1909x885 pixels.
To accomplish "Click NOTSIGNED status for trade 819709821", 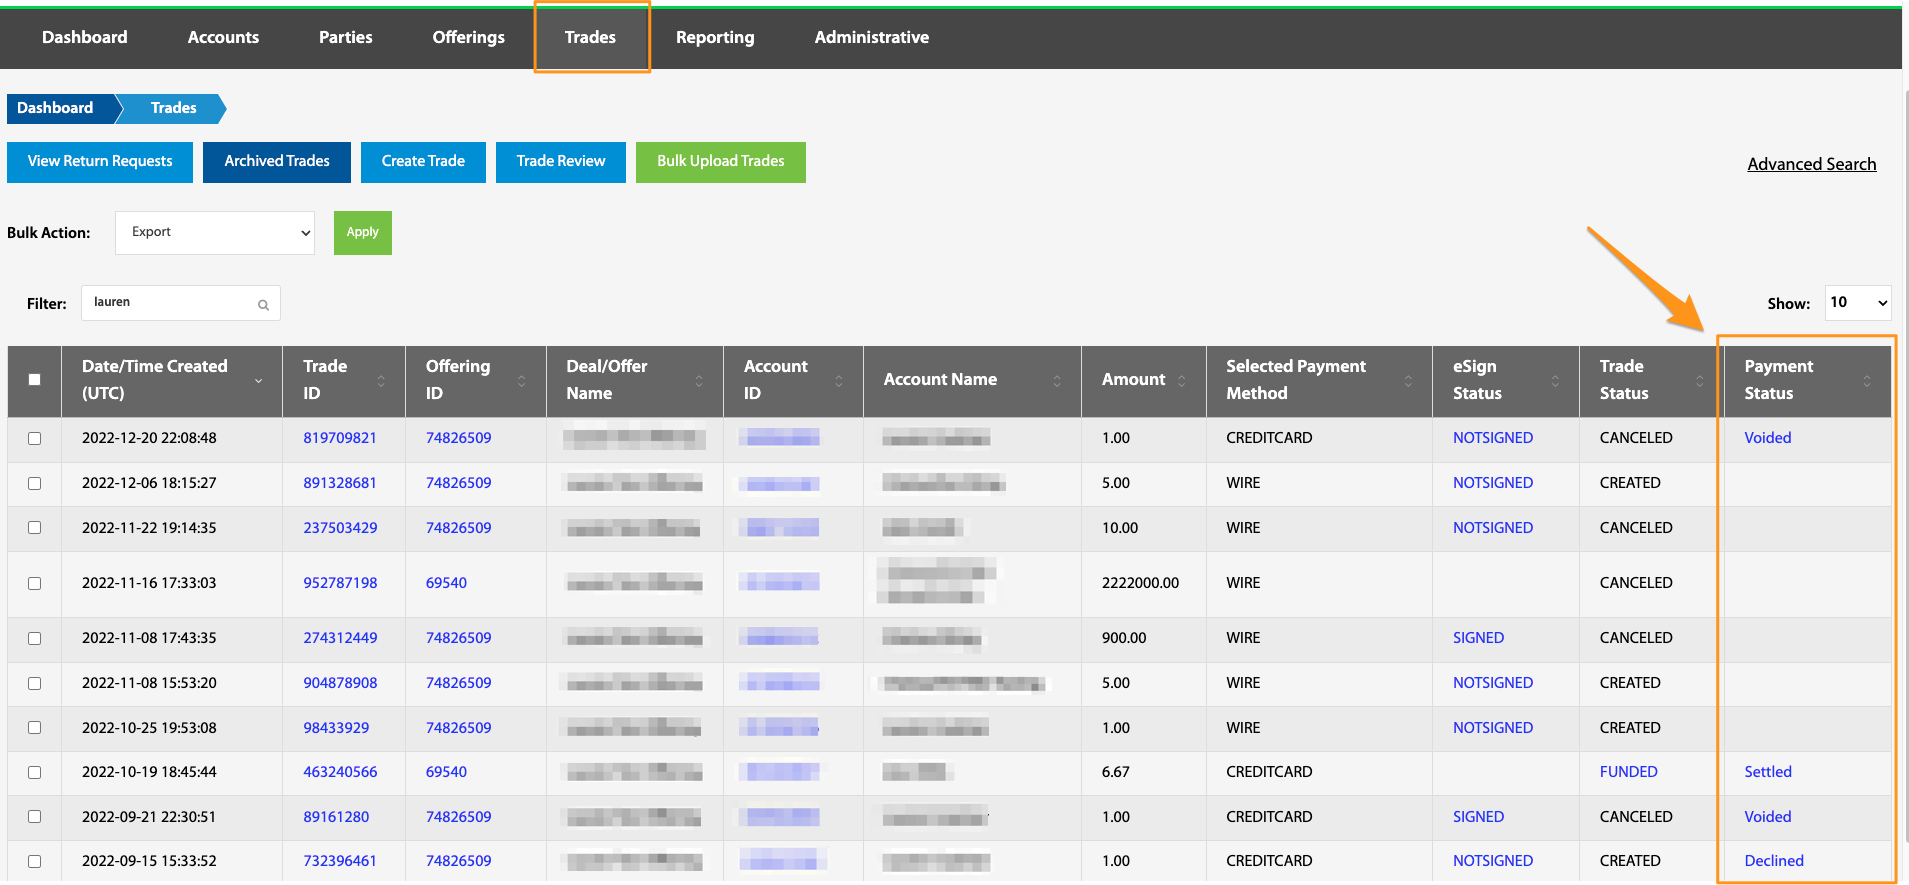I will point(1493,438).
